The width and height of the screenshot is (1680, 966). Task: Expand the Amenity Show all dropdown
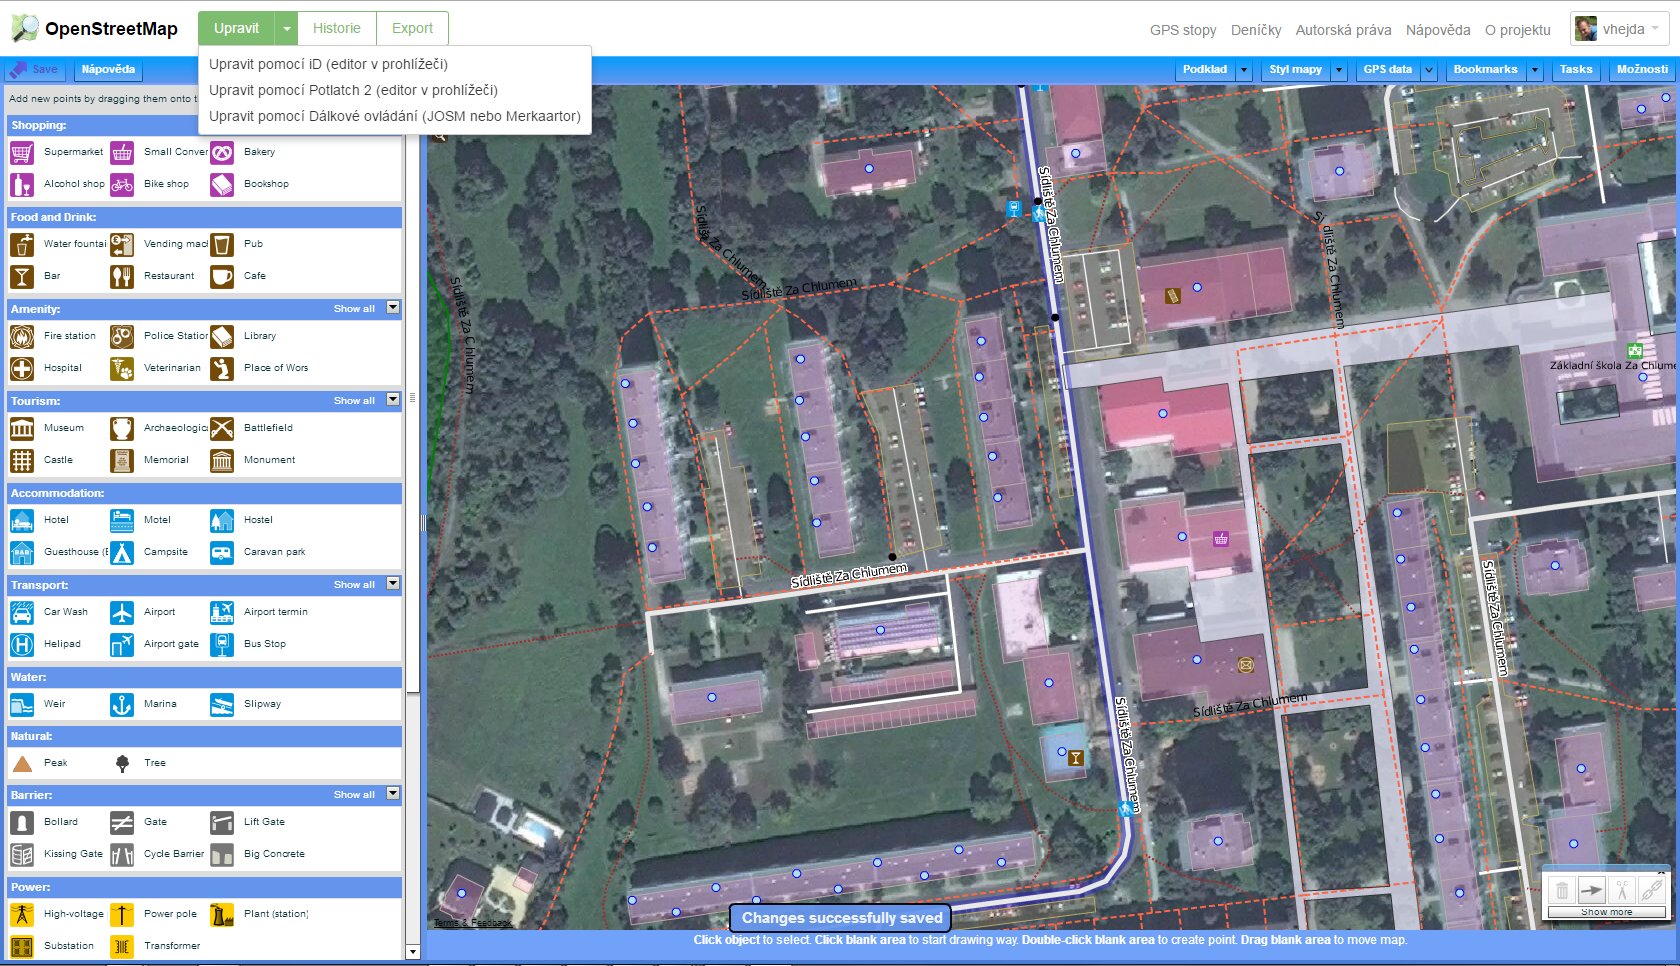393,308
